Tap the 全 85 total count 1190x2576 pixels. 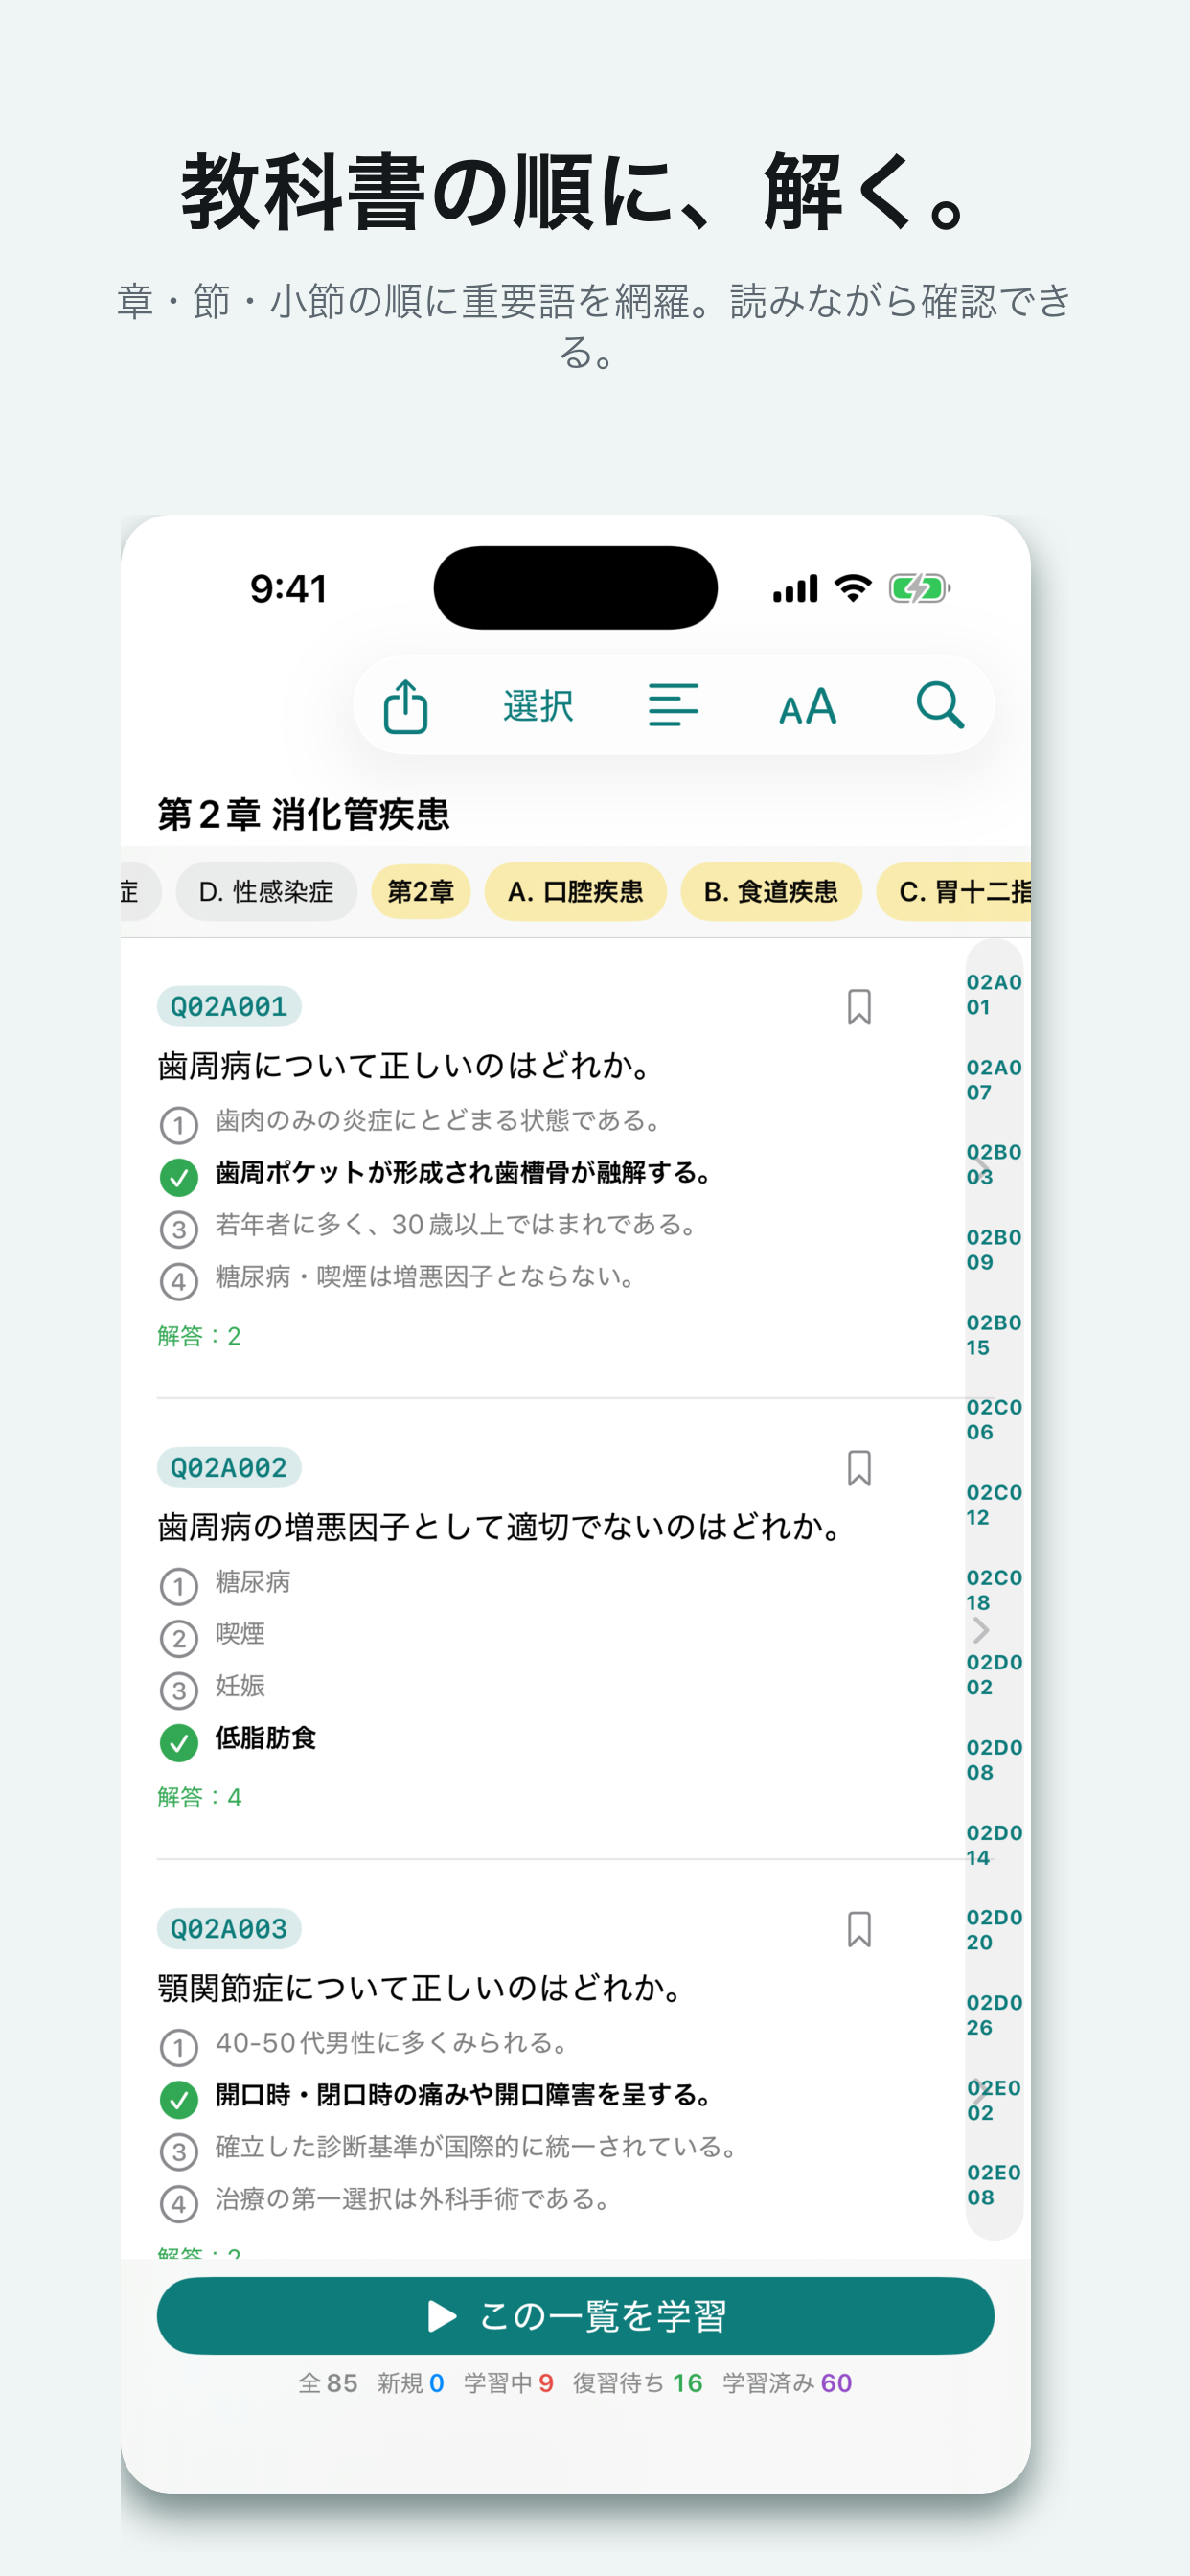328,2383
